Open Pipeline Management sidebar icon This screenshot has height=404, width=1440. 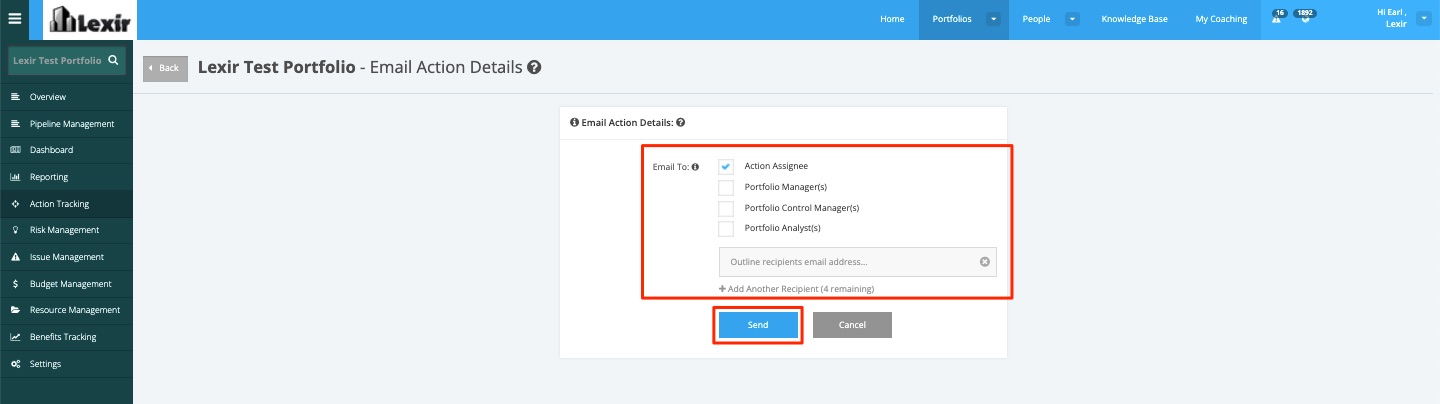[x=15, y=124]
